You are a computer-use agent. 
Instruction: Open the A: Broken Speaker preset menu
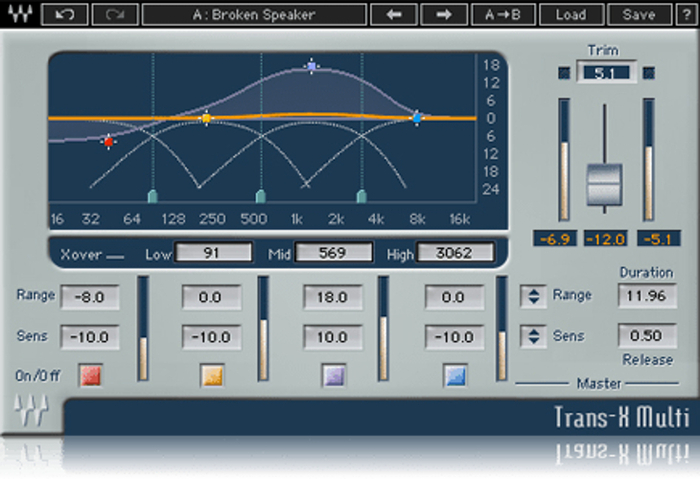click(x=254, y=14)
